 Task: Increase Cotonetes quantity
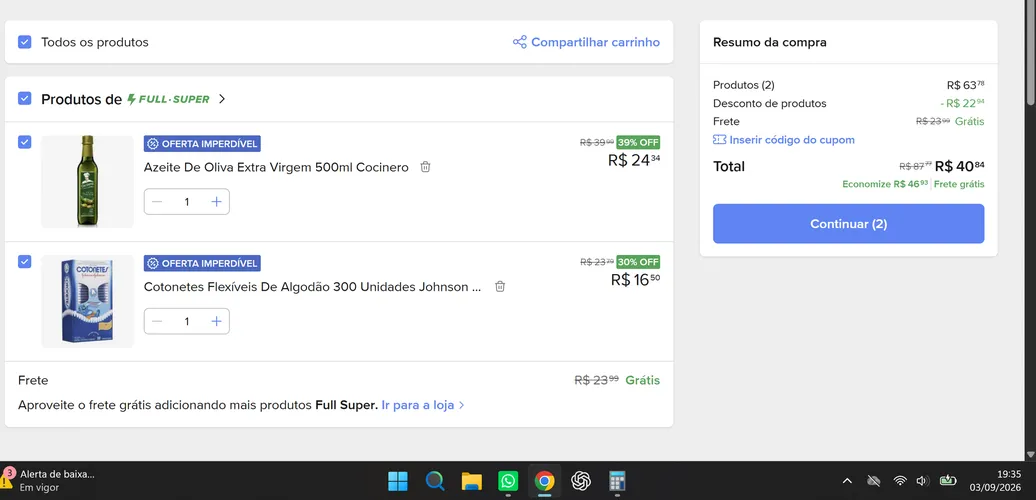point(216,321)
